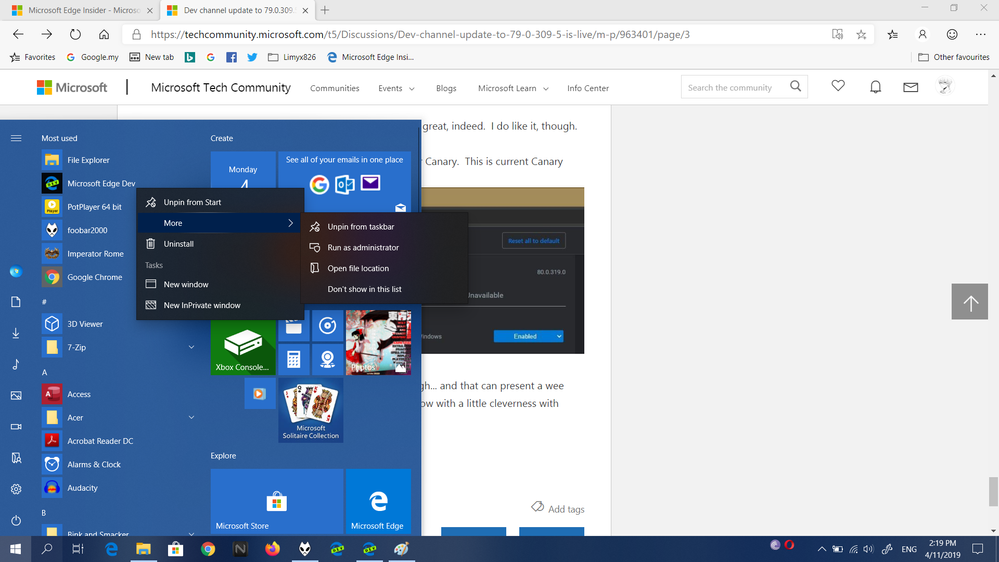Open Access from the app list
Screen dimensions: 999x562
pyautogui.click(x=79, y=394)
